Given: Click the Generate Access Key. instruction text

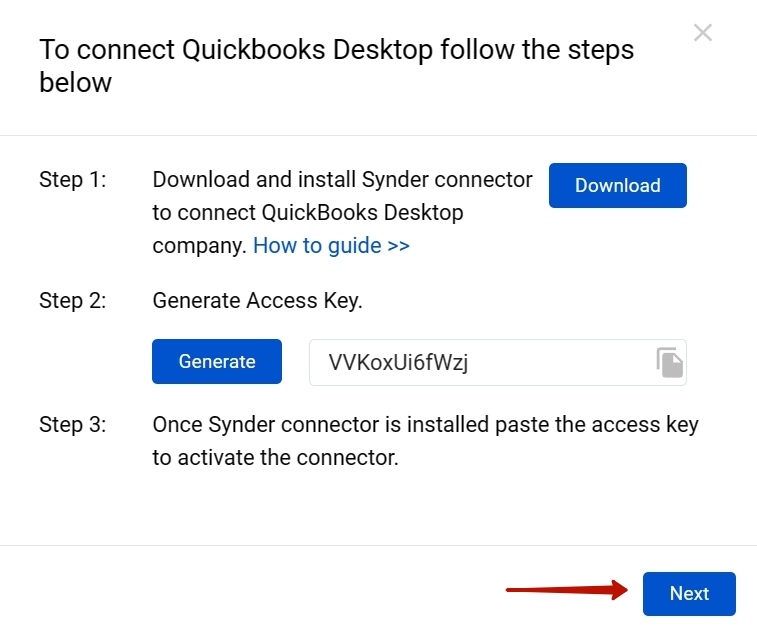Looking at the screenshot, I should pos(257,300).
